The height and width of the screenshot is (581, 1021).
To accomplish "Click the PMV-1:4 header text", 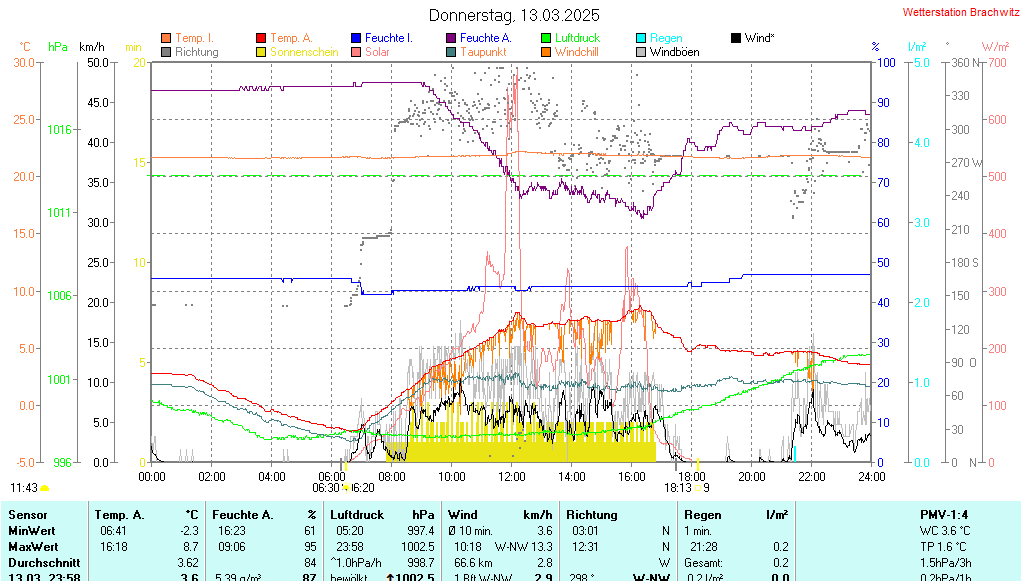I will click(x=944, y=514).
